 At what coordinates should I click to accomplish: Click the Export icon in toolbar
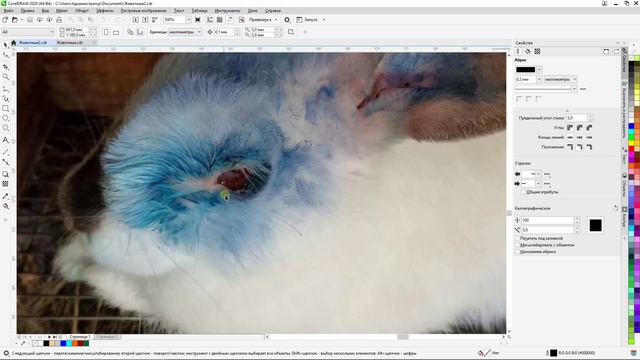(145, 20)
